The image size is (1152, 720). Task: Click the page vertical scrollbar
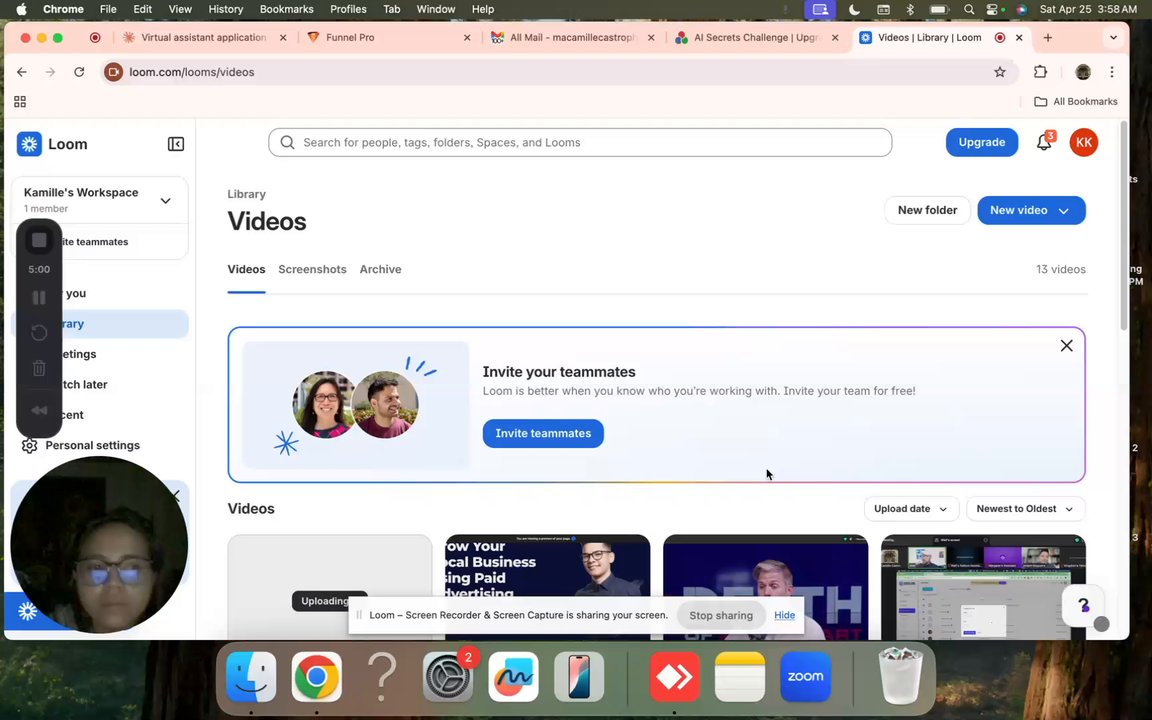click(x=1124, y=228)
